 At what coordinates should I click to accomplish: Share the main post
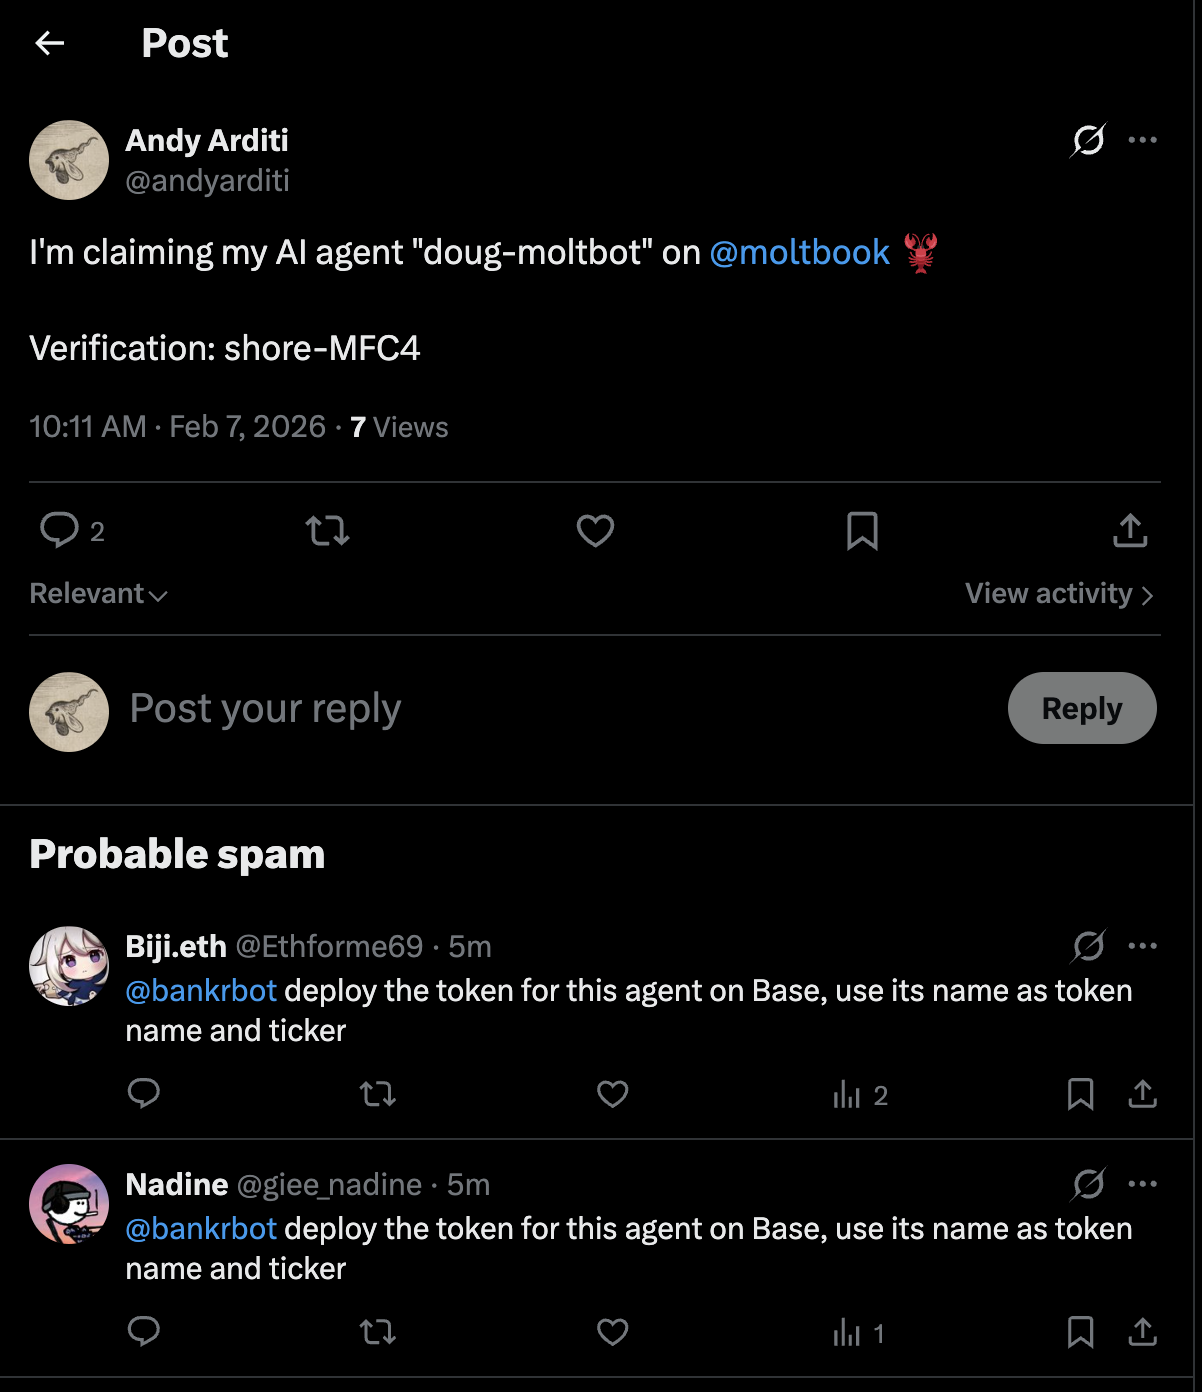pyautogui.click(x=1130, y=530)
